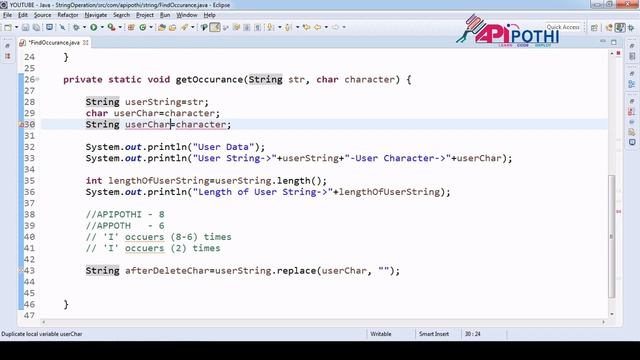Click the Back navigation arrow icon

point(317,27)
